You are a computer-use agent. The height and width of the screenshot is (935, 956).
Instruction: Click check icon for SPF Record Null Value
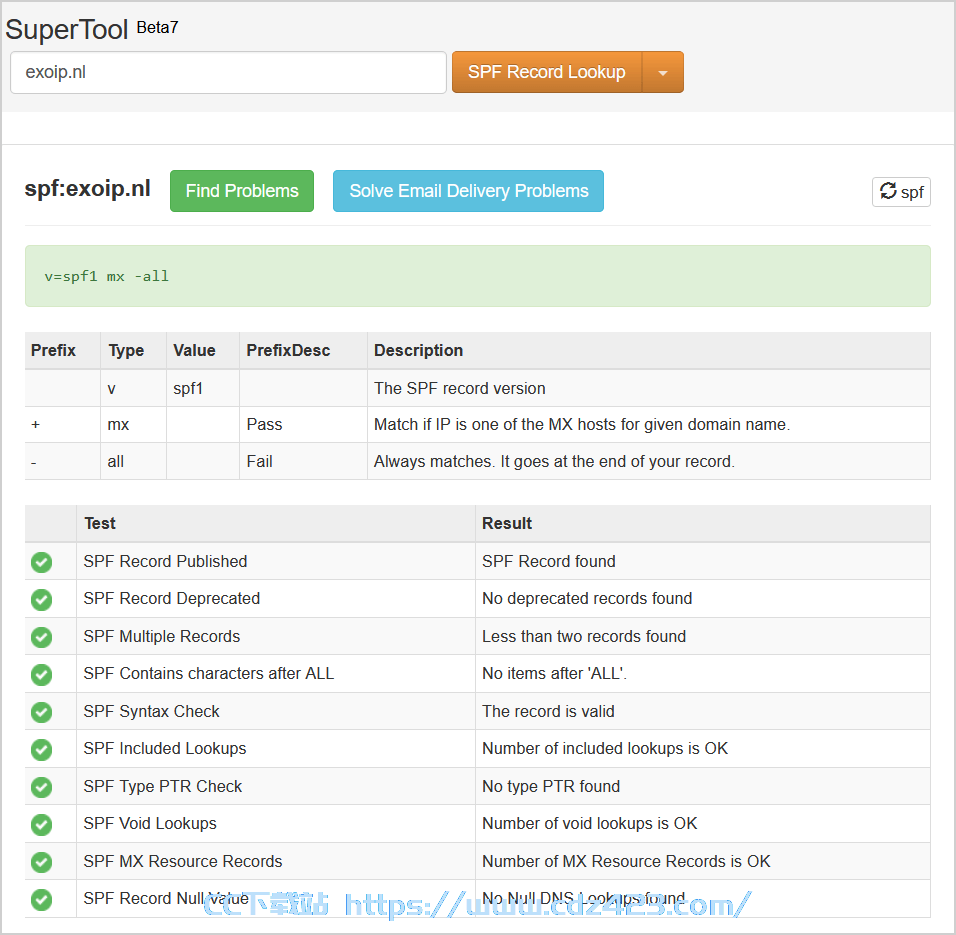pos(41,900)
